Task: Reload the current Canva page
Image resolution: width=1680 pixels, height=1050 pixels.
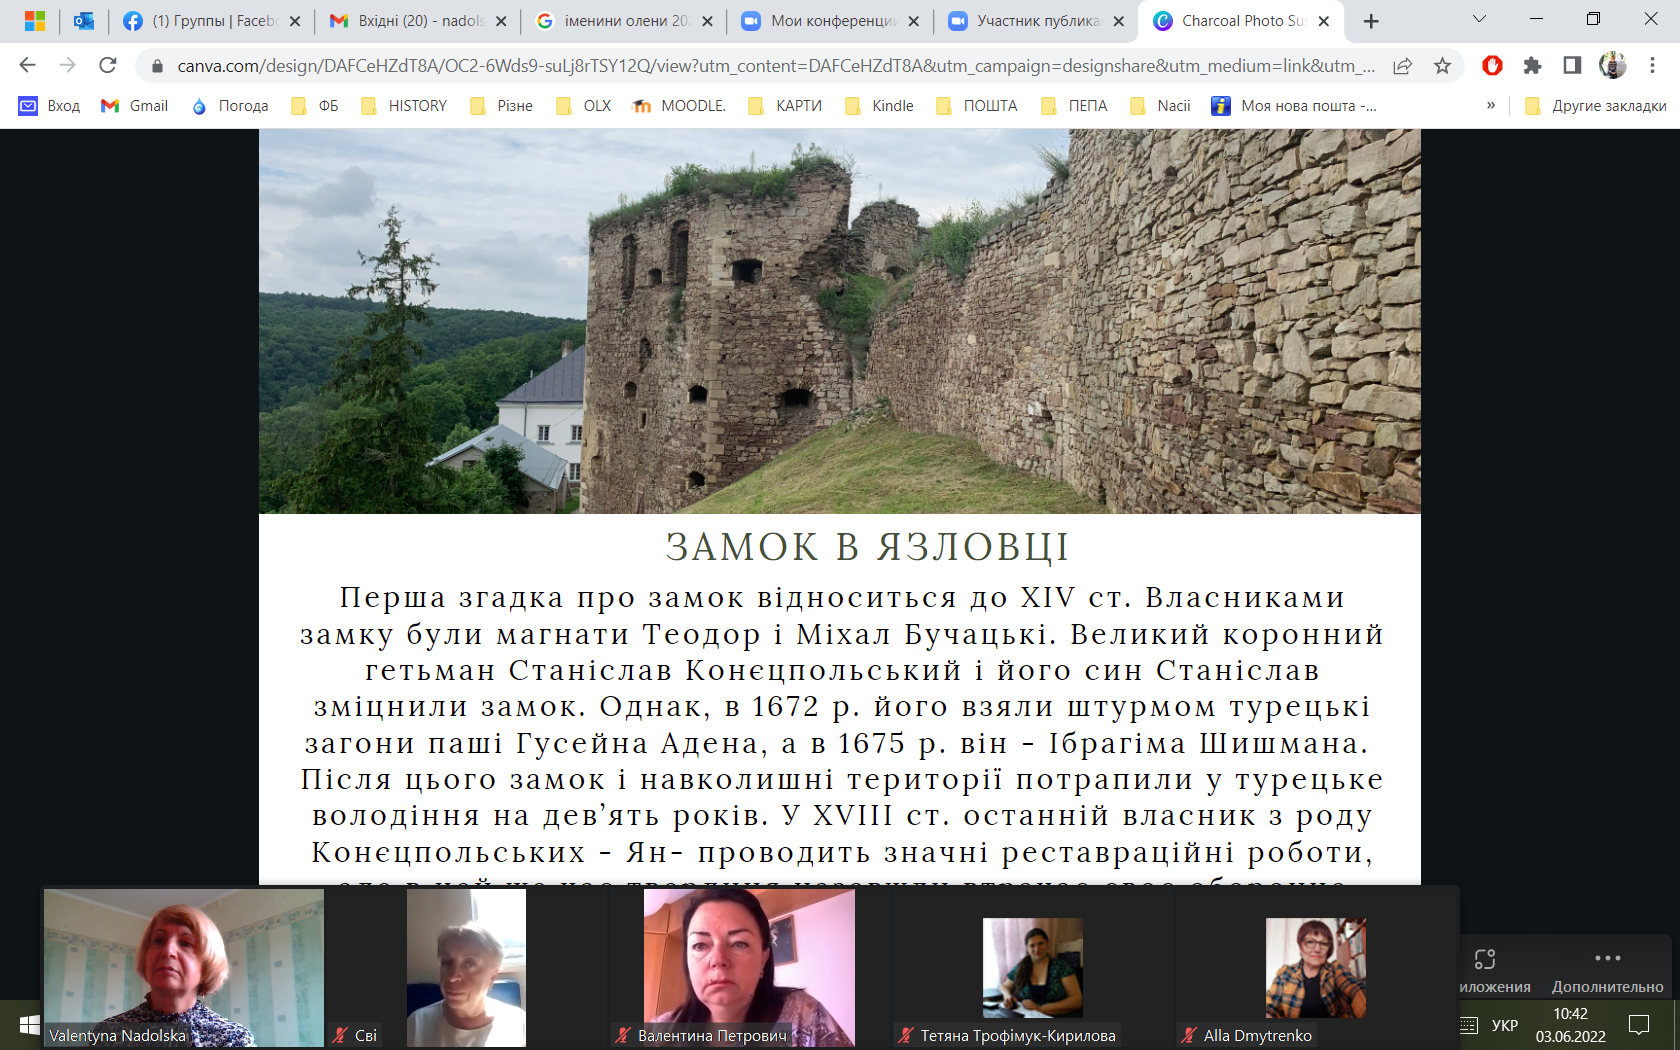Action: coord(107,66)
